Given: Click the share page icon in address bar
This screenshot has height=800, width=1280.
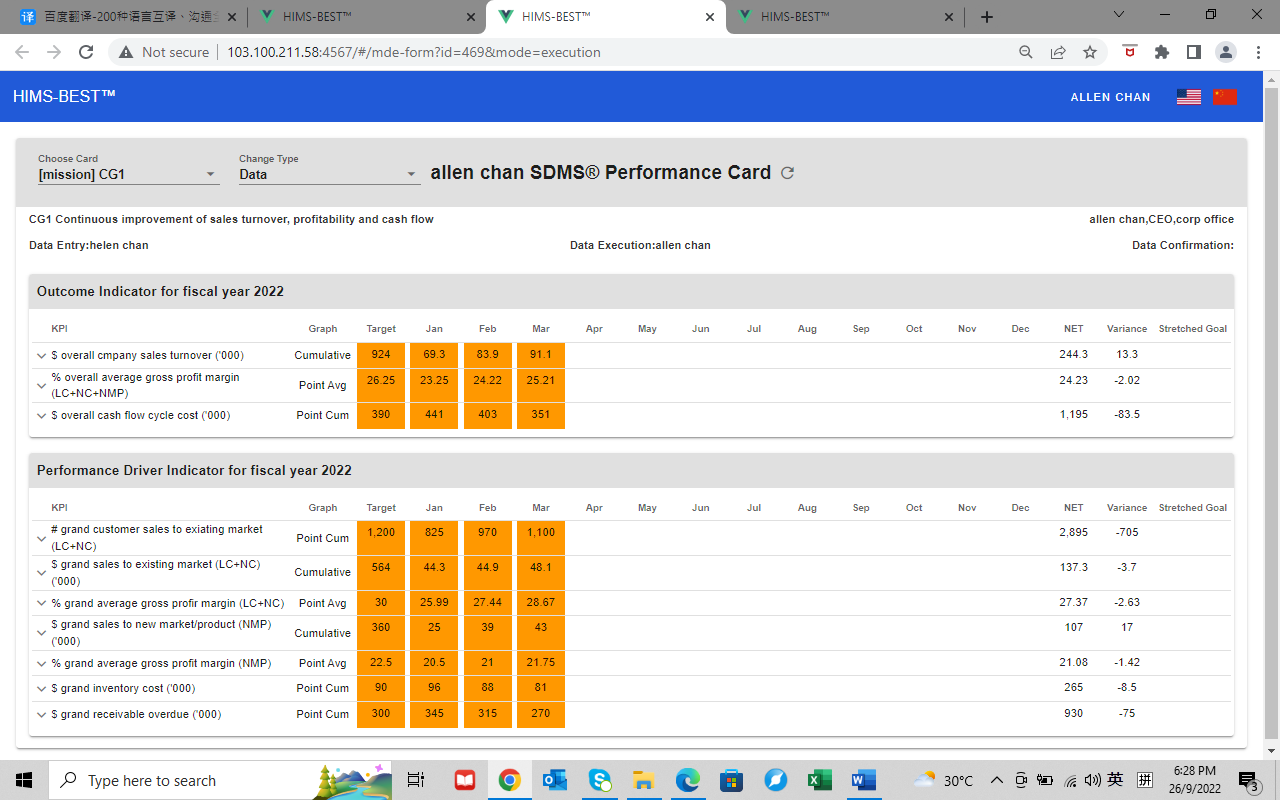Looking at the screenshot, I should click(x=1058, y=52).
